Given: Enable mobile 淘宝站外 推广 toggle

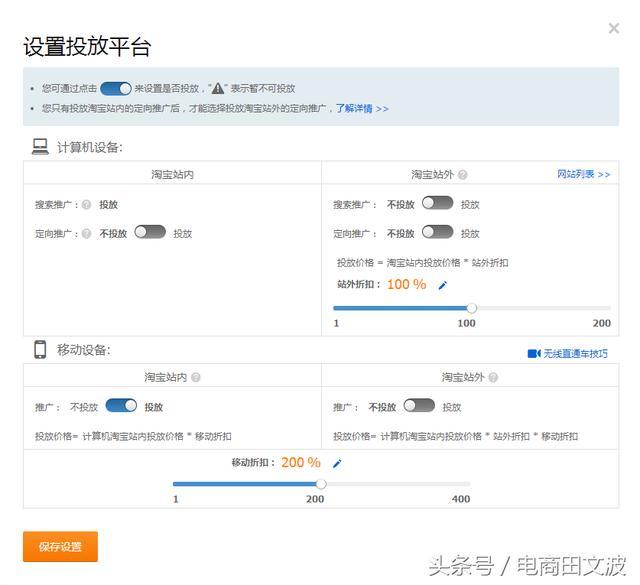Looking at the screenshot, I should (419, 406).
